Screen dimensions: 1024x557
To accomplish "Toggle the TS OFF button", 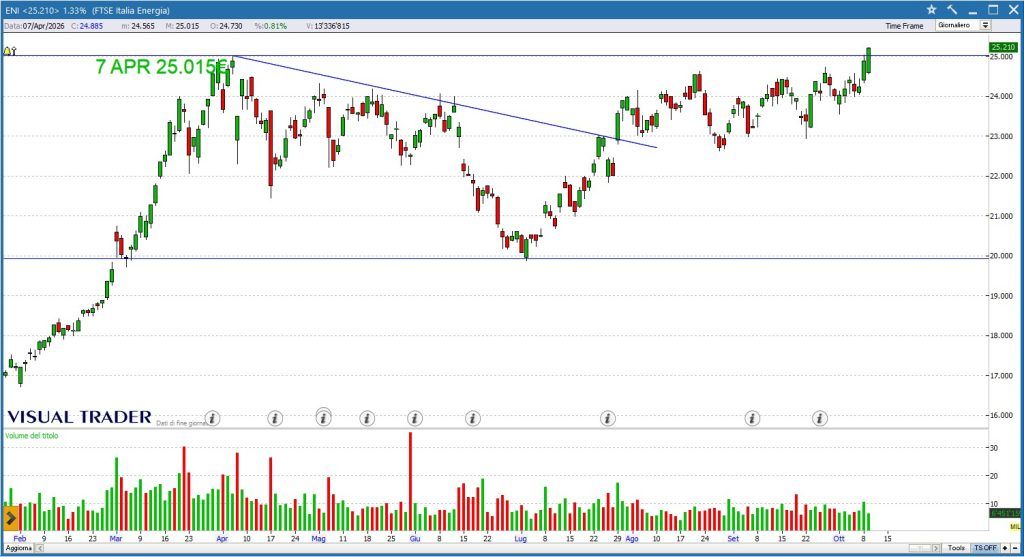I will tap(985, 548).
